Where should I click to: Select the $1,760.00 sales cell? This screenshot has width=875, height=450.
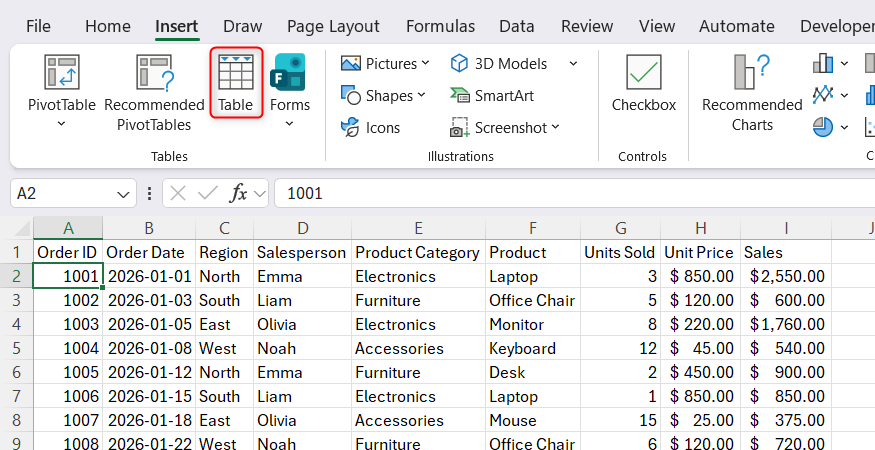click(x=786, y=324)
